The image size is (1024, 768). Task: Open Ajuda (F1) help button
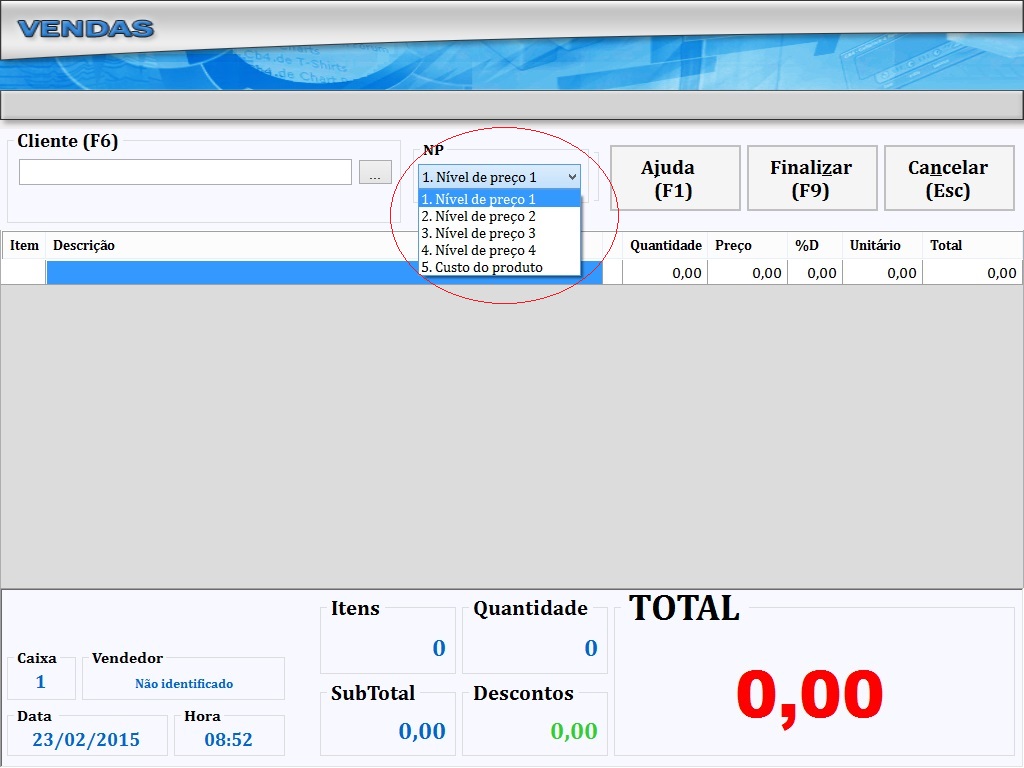675,178
